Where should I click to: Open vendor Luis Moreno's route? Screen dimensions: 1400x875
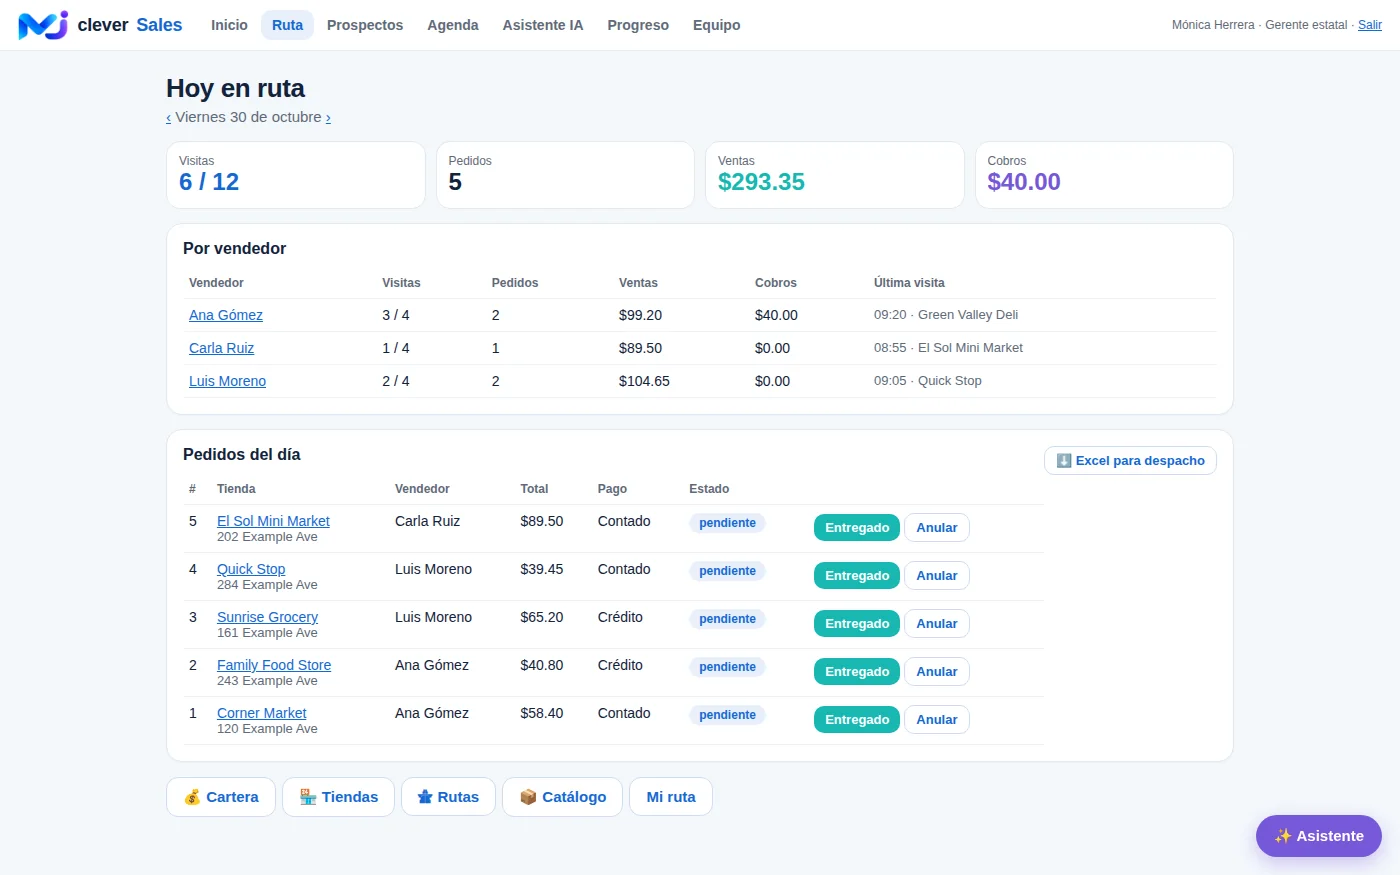(227, 381)
